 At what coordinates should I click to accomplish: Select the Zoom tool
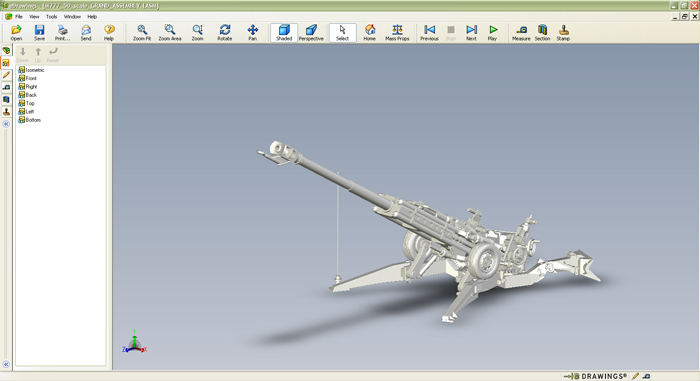coord(197,33)
